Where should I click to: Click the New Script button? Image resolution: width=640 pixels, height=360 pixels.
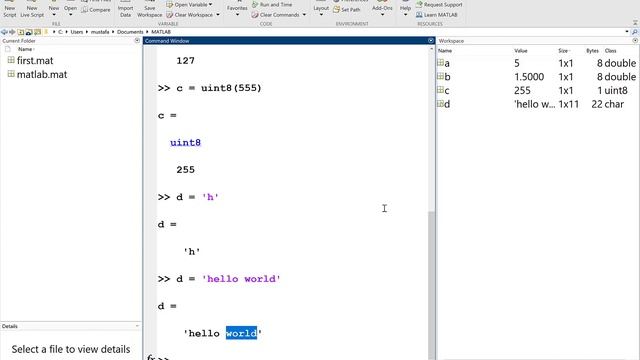10,10
